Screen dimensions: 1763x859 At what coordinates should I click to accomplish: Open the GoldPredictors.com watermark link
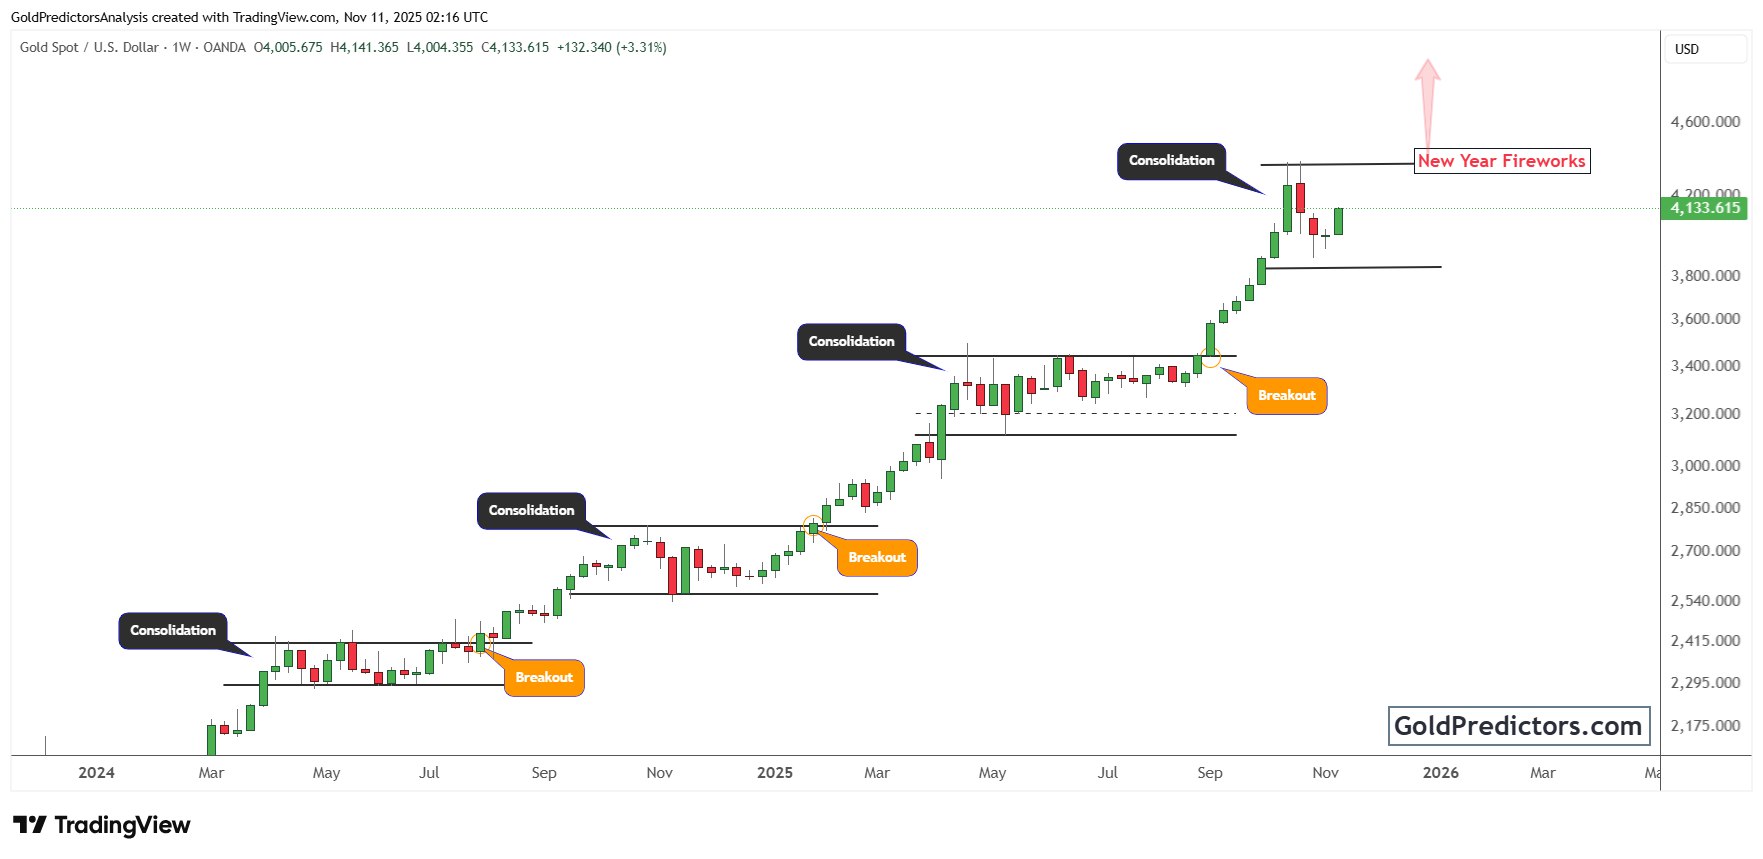click(x=1518, y=726)
